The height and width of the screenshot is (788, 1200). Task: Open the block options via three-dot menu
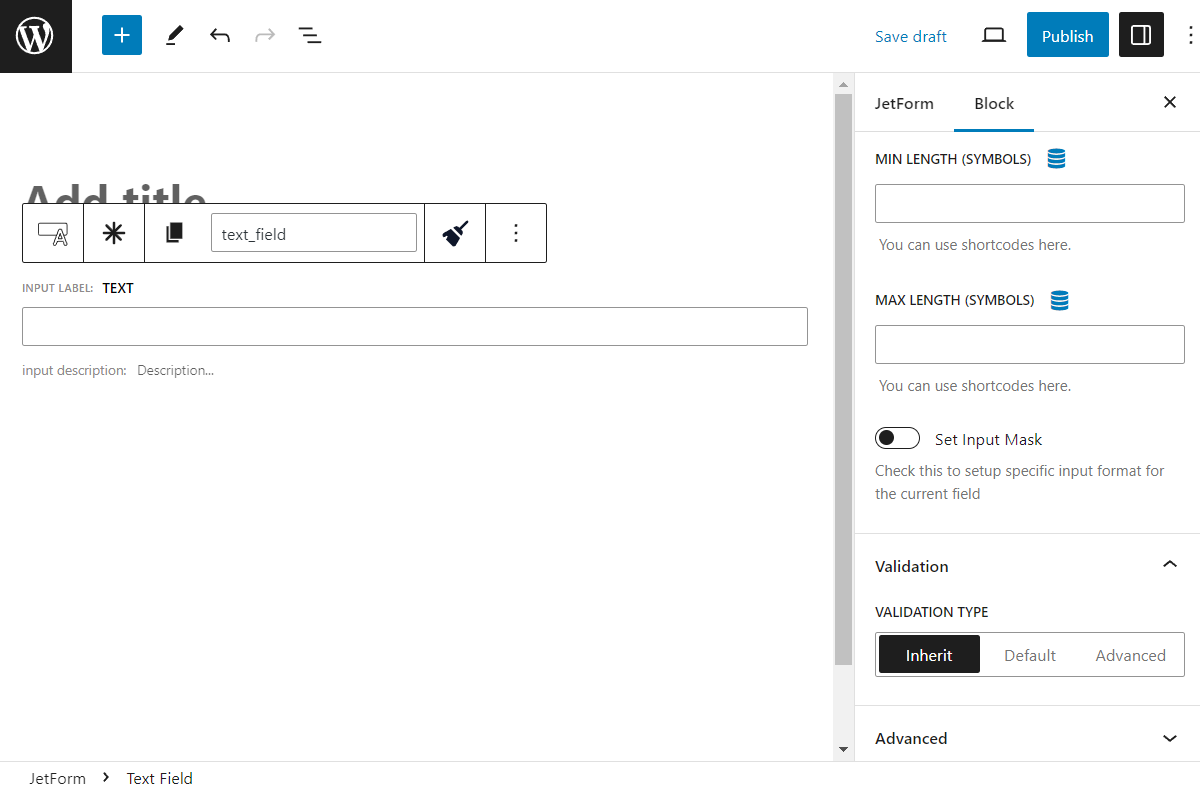pyautogui.click(x=516, y=232)
